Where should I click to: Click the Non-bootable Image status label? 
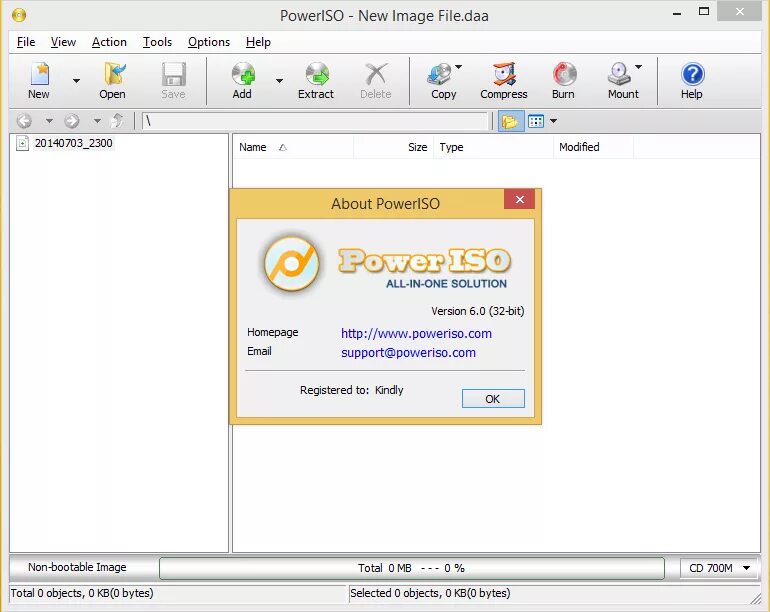click(x=77, y=567)
